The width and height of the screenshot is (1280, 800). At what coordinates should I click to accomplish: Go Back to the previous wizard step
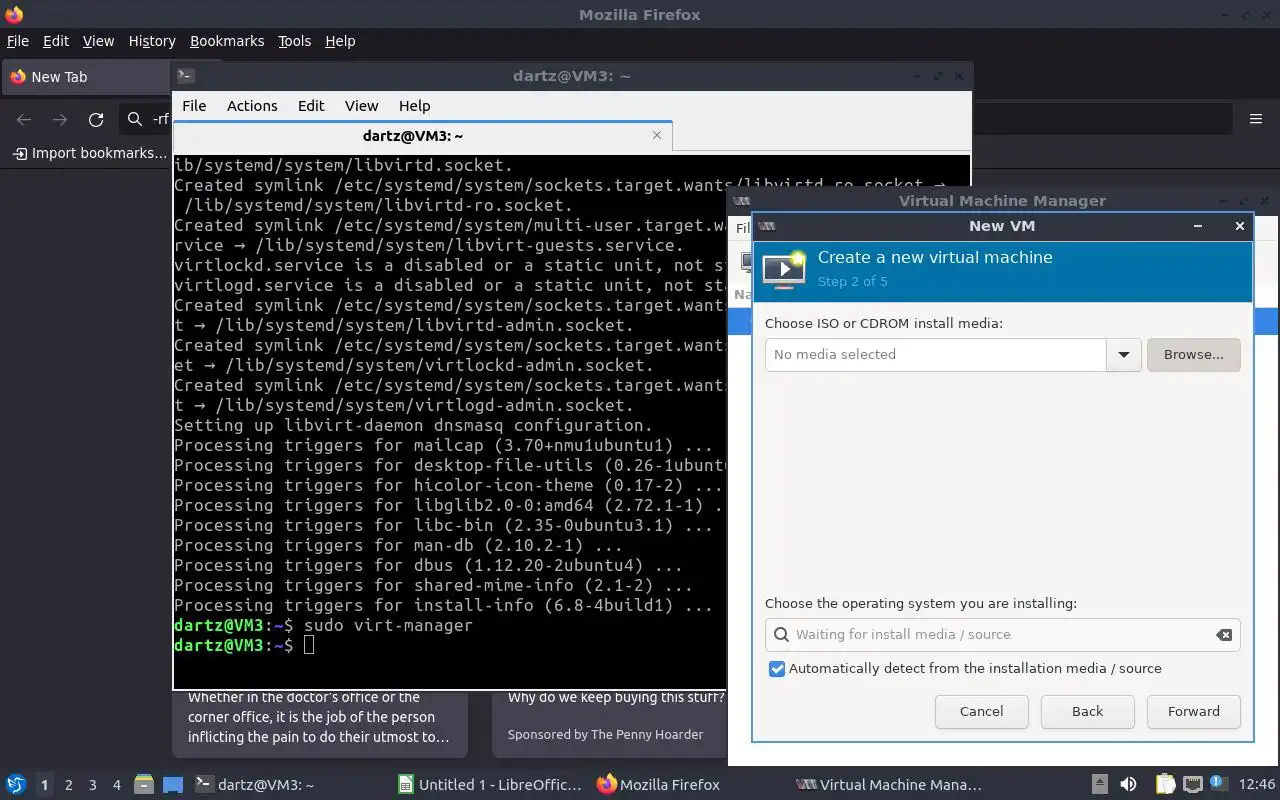[1088, 712]
